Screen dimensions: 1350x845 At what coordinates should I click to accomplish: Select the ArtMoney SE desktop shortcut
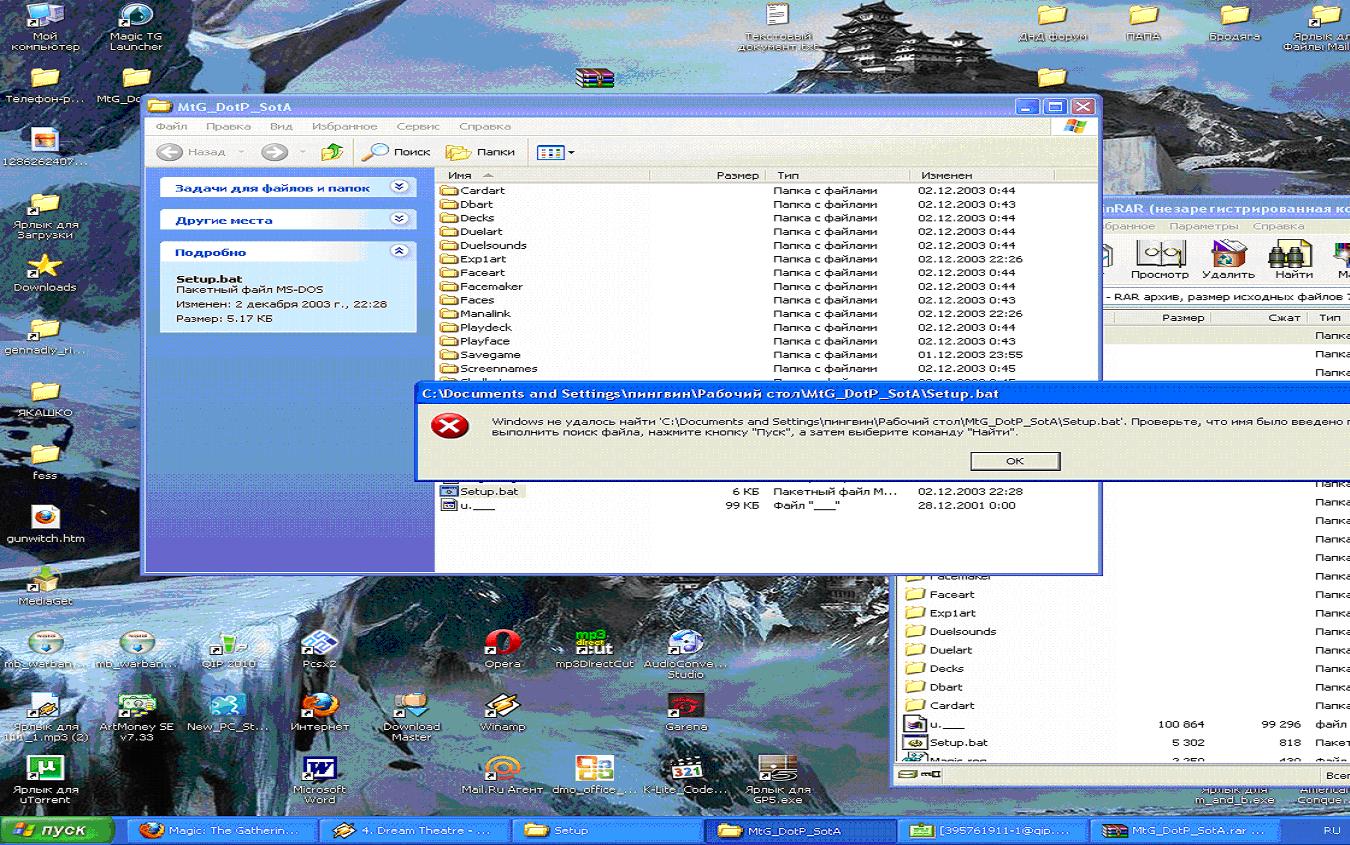(x=137, y=718)
